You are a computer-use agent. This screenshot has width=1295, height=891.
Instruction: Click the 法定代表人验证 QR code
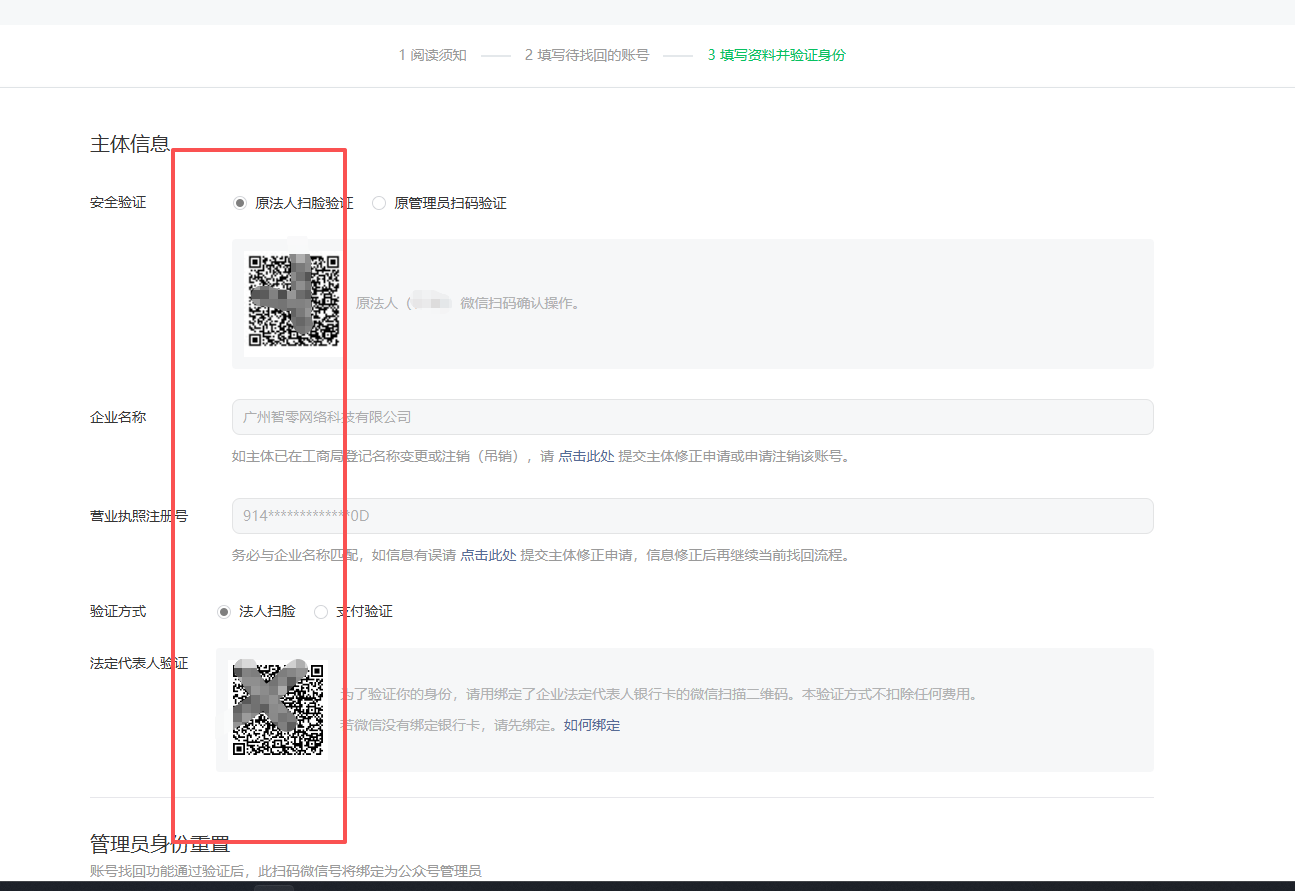(x=278, y=709)
